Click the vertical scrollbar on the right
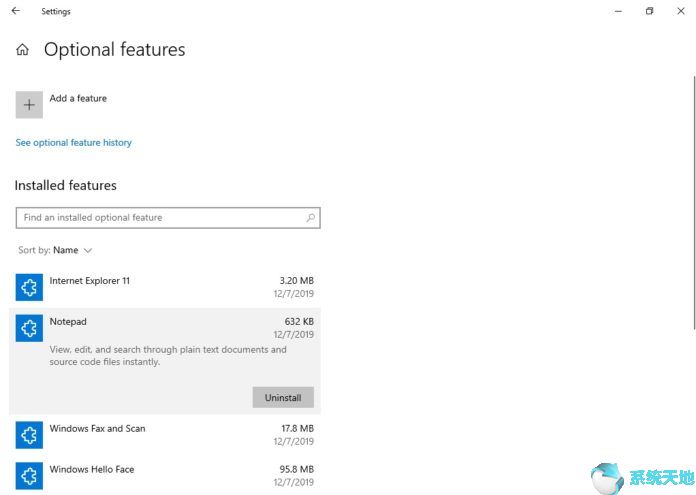The height and width of the screenshot is (495, 696). click(x=694, y=202)
